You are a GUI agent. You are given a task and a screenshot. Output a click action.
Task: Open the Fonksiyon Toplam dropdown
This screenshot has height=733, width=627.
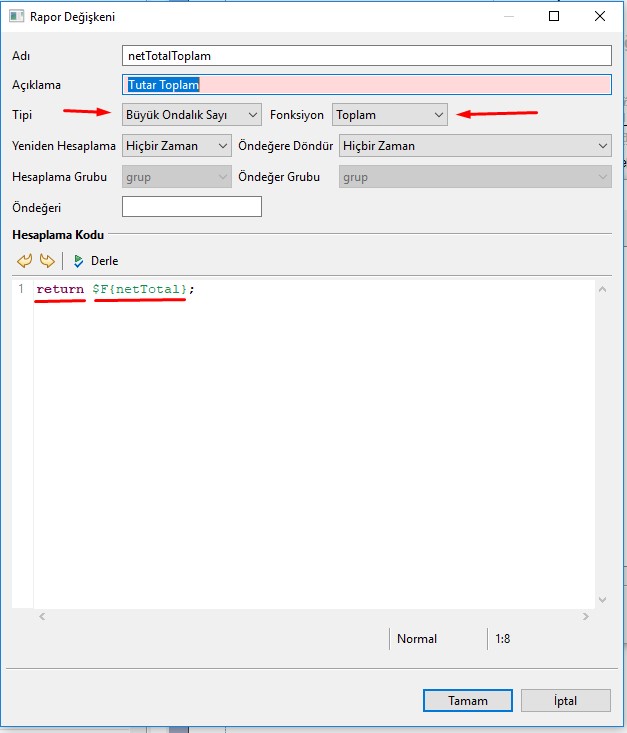(390, 115)
